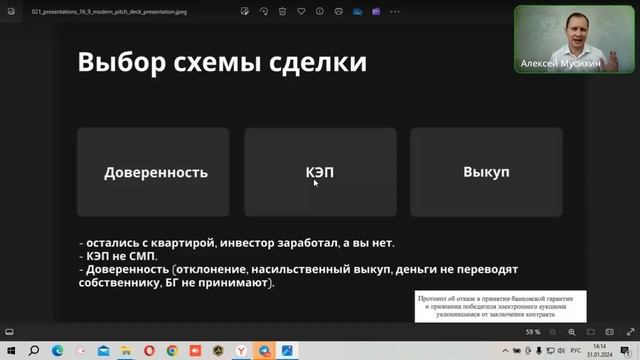Enter full screen with diagonal arrows icon
Screen dimensions: 640x360
[630, 332]
